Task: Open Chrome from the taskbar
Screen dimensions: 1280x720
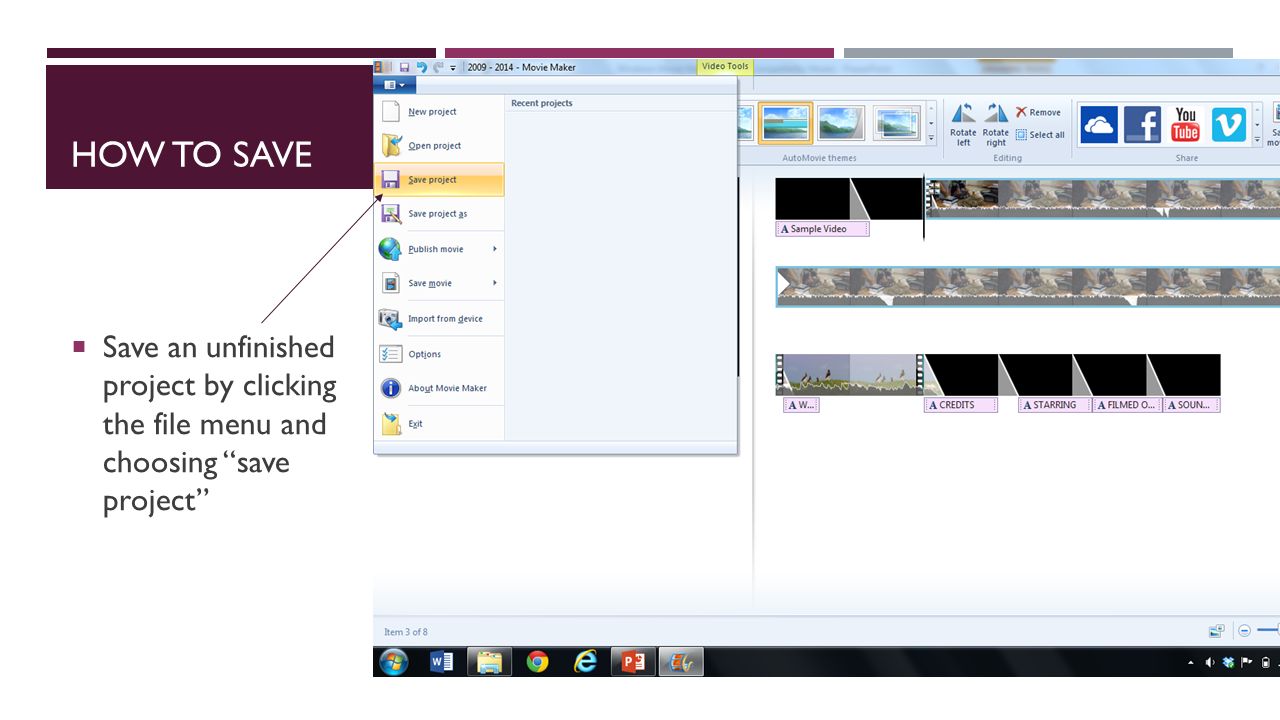Action: [538, 662]
